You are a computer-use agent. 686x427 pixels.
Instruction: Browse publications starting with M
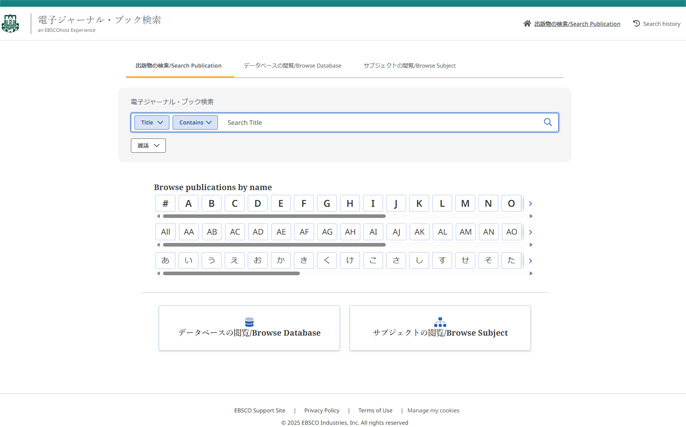pos(465,203)
